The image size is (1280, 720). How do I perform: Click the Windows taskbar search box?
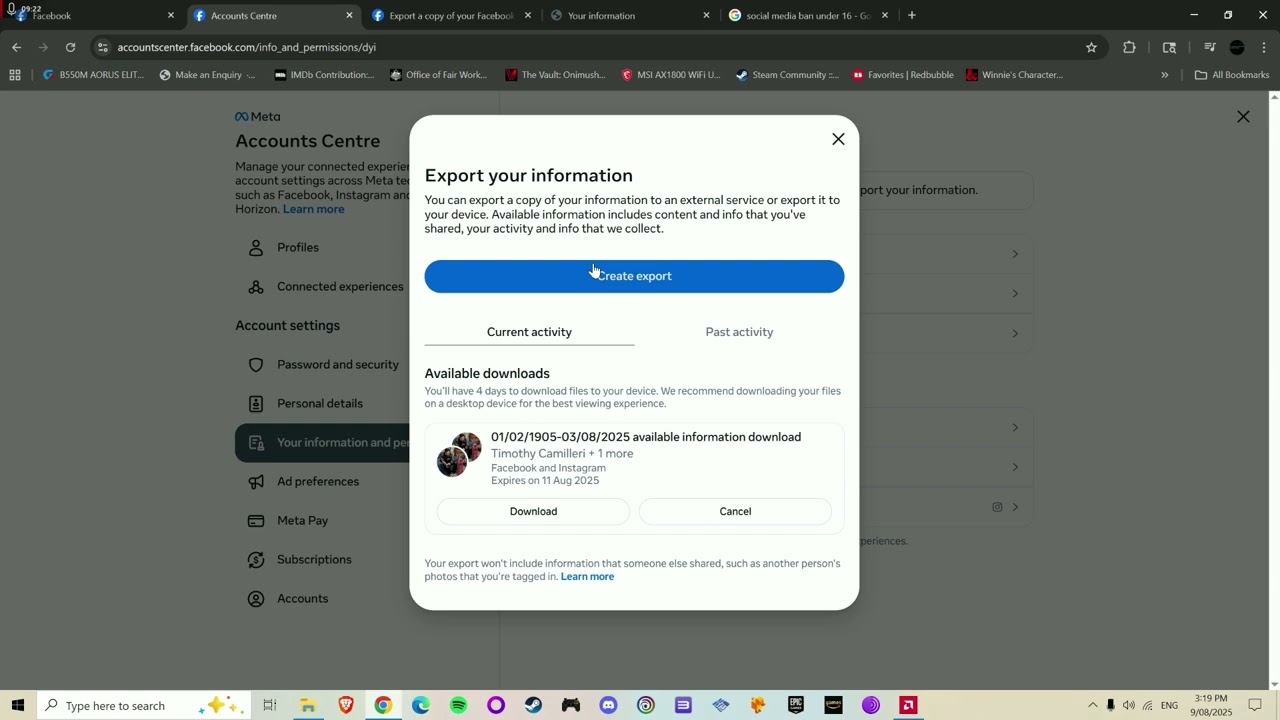143,705
